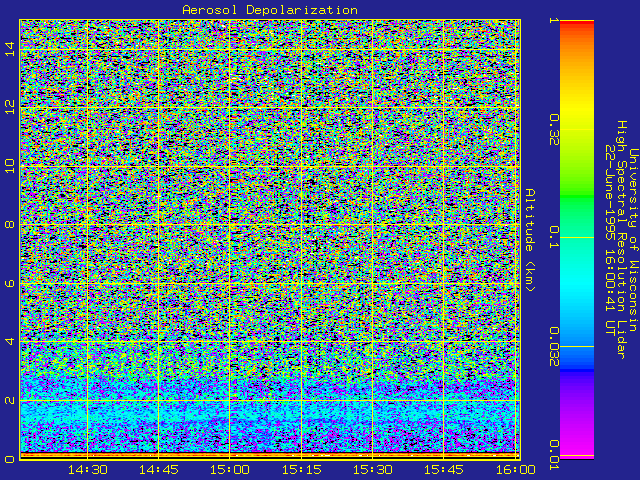Click the 0 km altitude axis label
Viewport: 640px width, 480px height.
coord(9,459)
